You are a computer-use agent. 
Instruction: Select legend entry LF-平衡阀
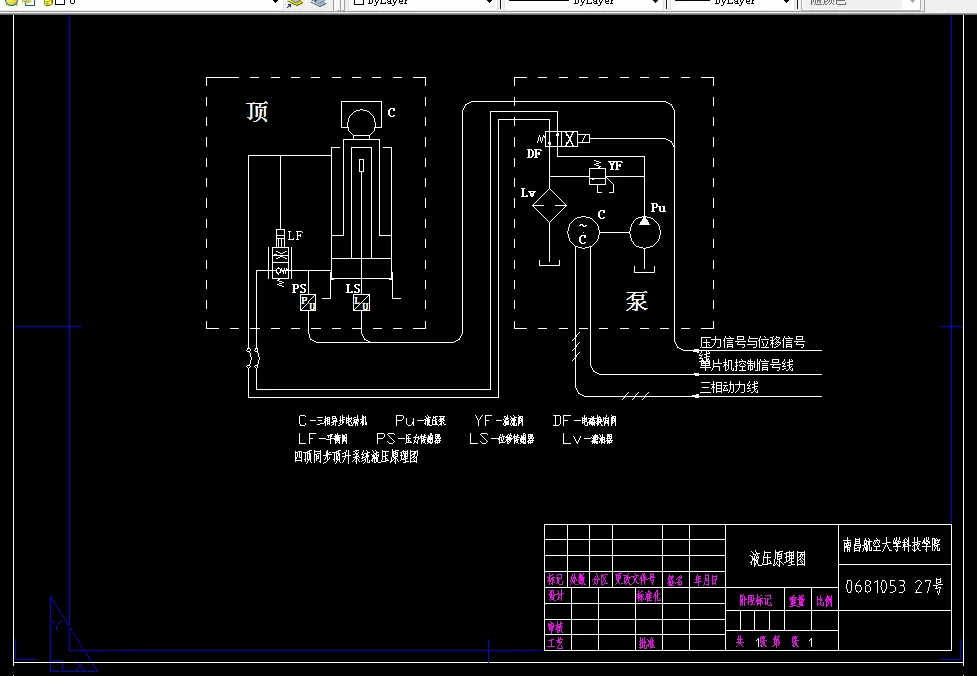323,439
